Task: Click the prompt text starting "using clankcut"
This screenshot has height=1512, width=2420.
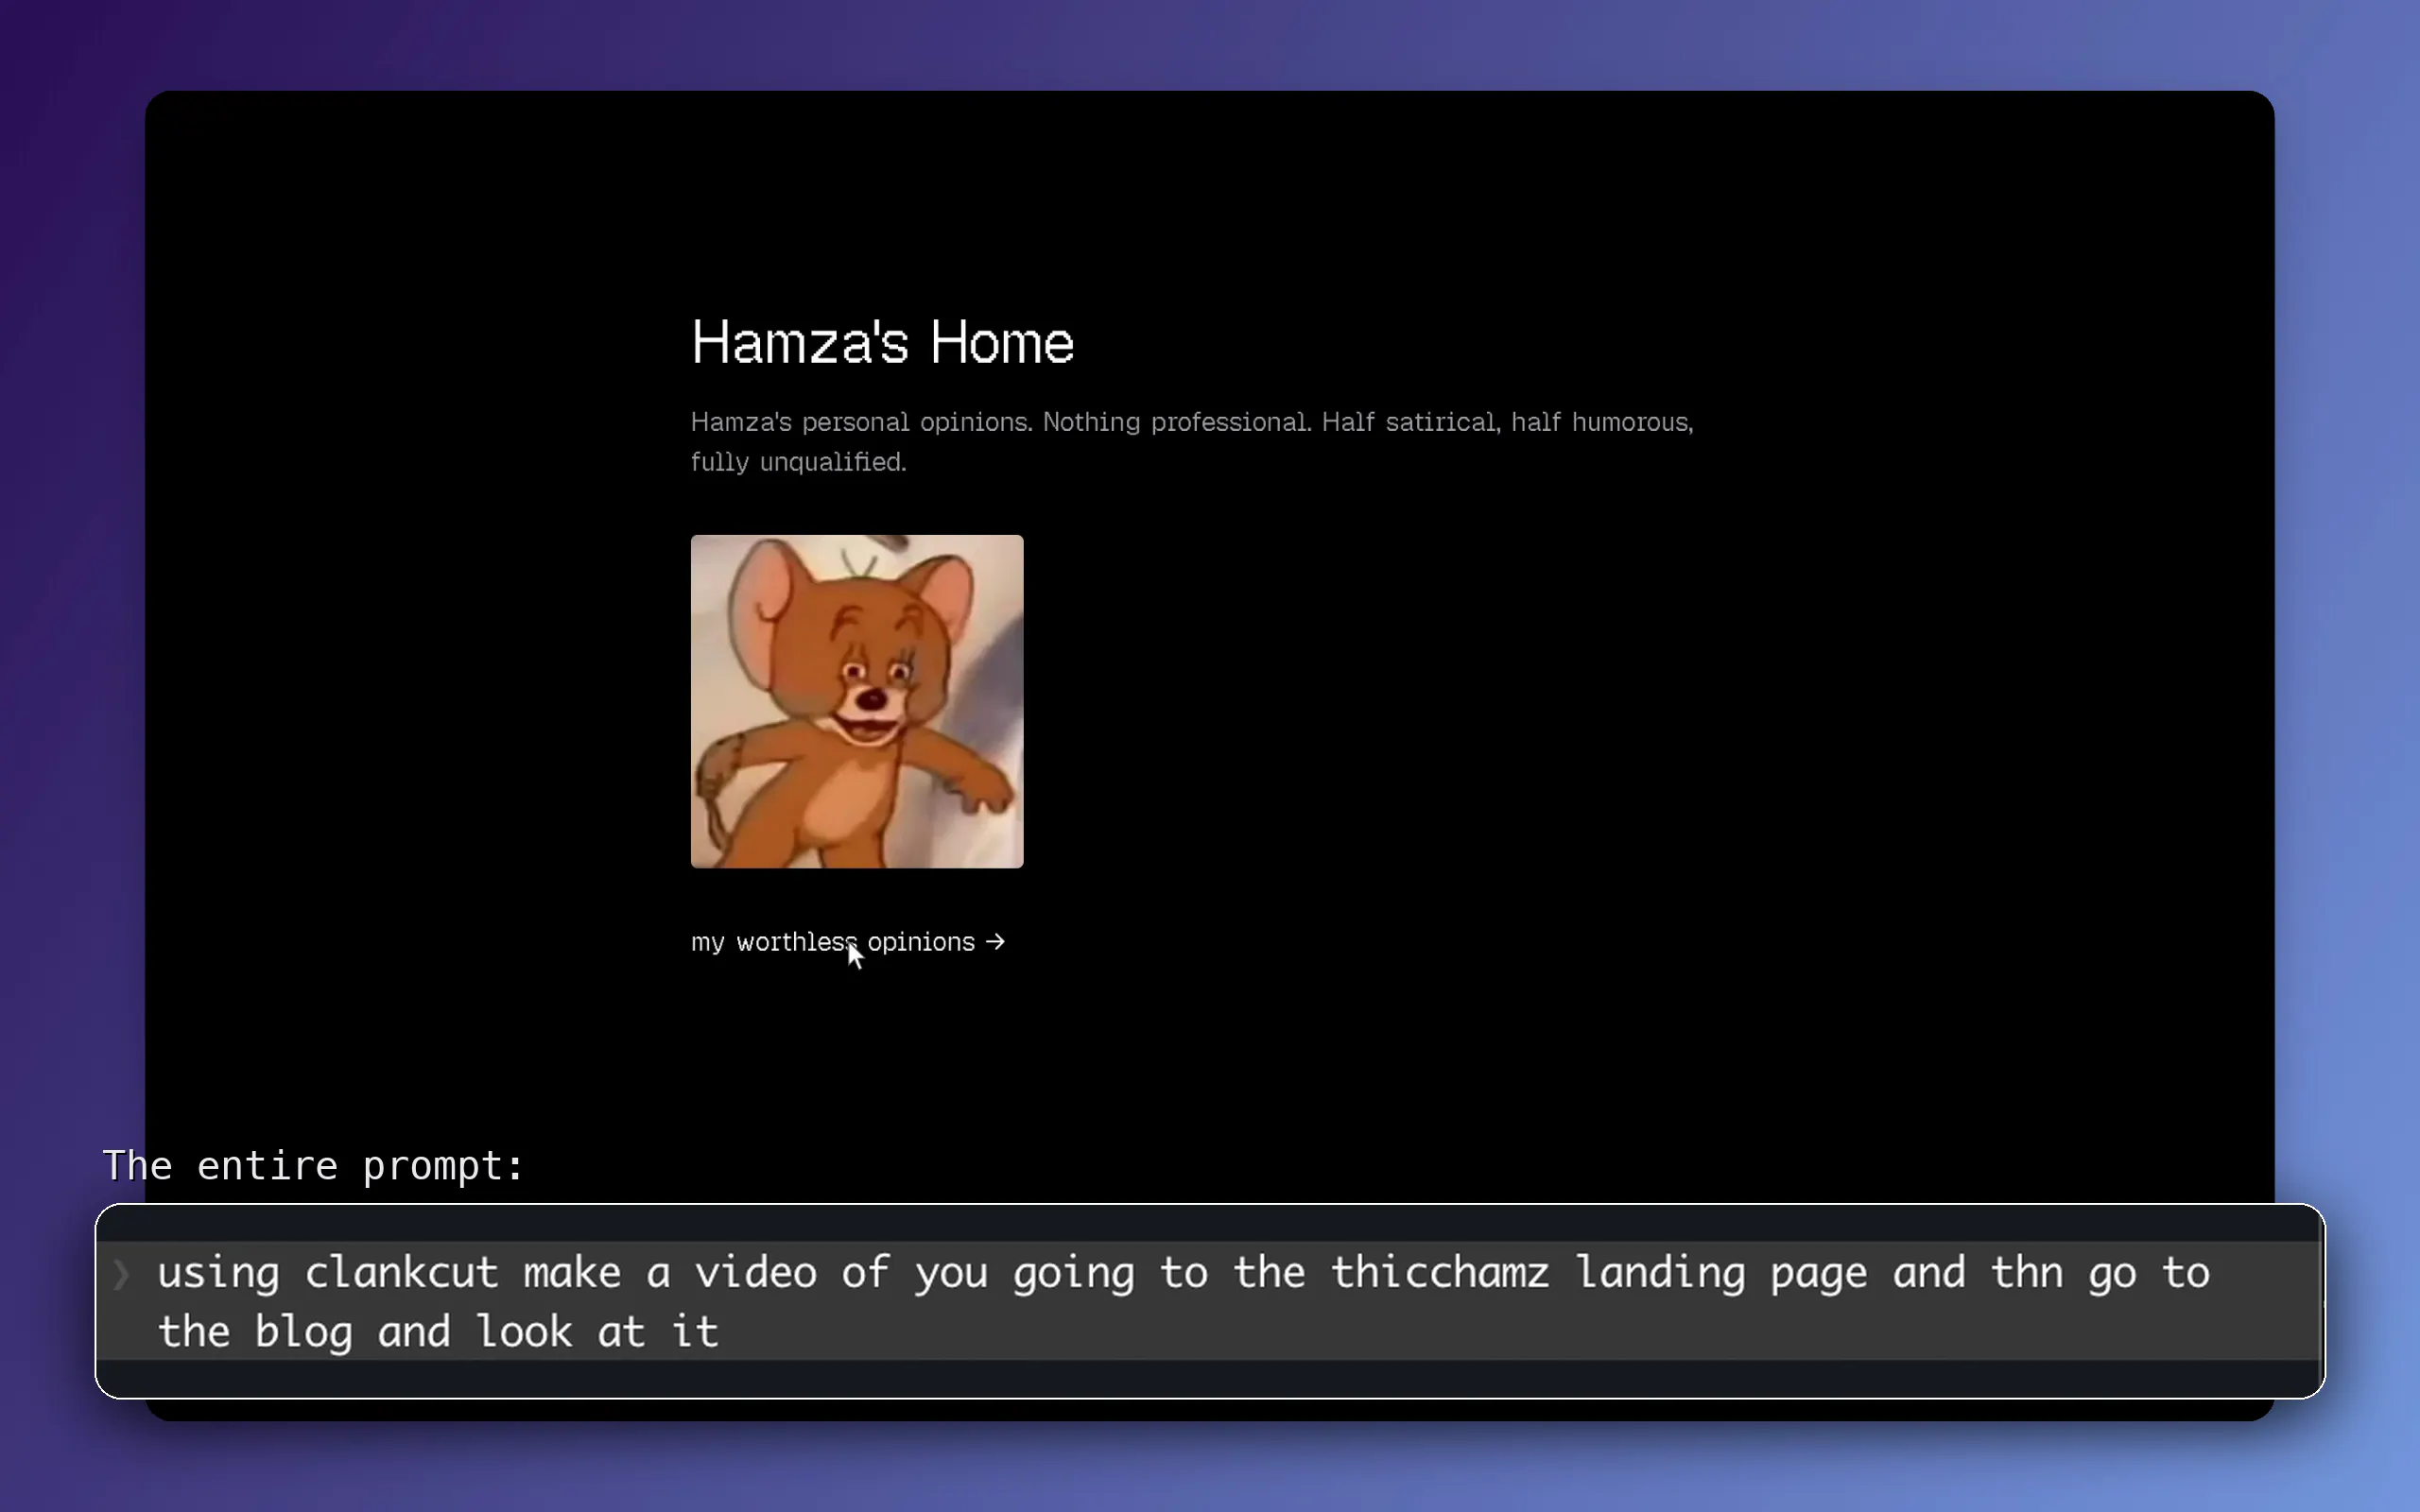Action: pyautogui.click(x=1184, y=1301)
